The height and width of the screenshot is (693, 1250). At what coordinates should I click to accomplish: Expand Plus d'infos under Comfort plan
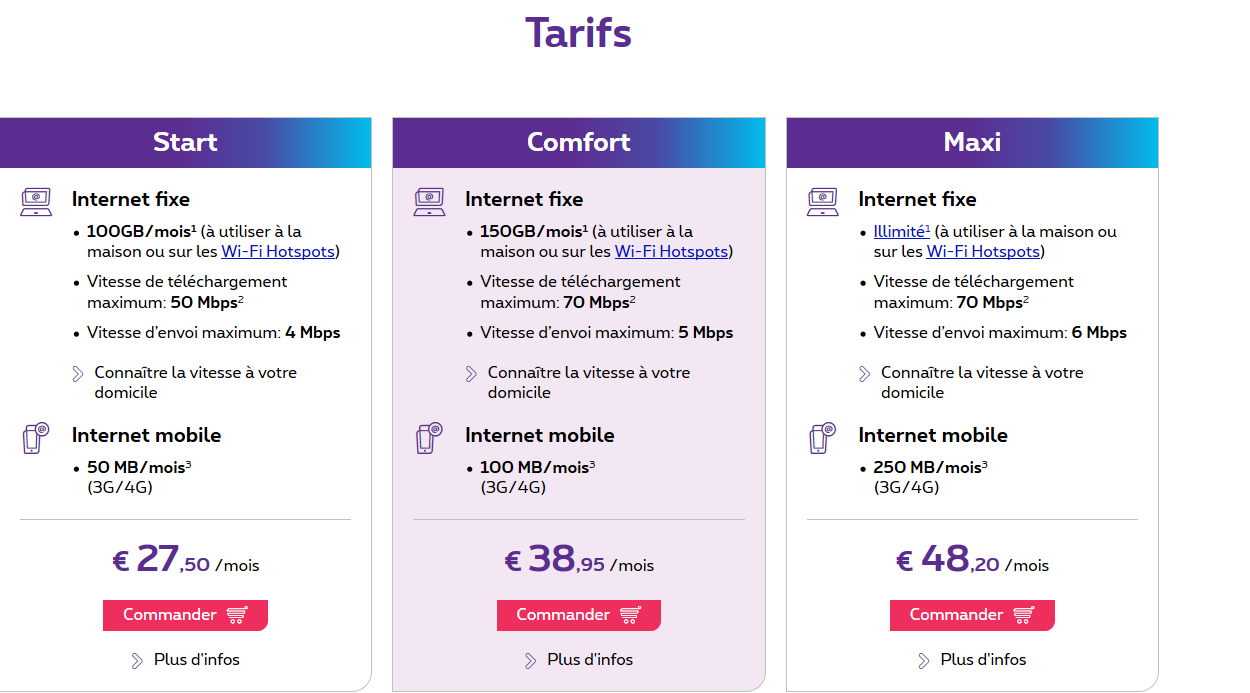pos(579,660)
